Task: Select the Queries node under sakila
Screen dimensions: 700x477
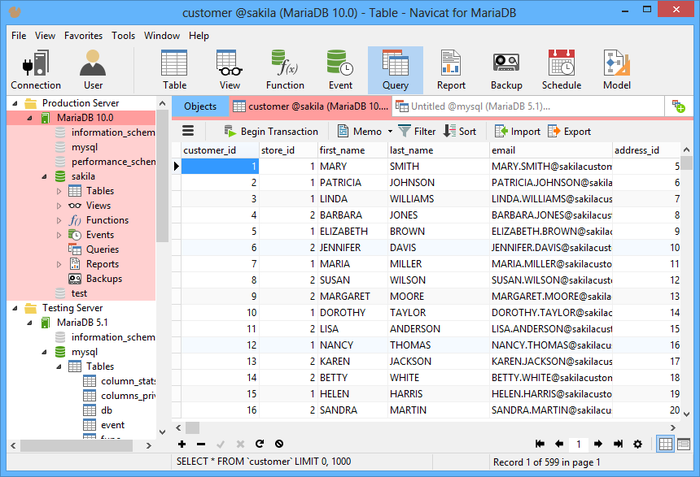Action: [x=102, y=250]
